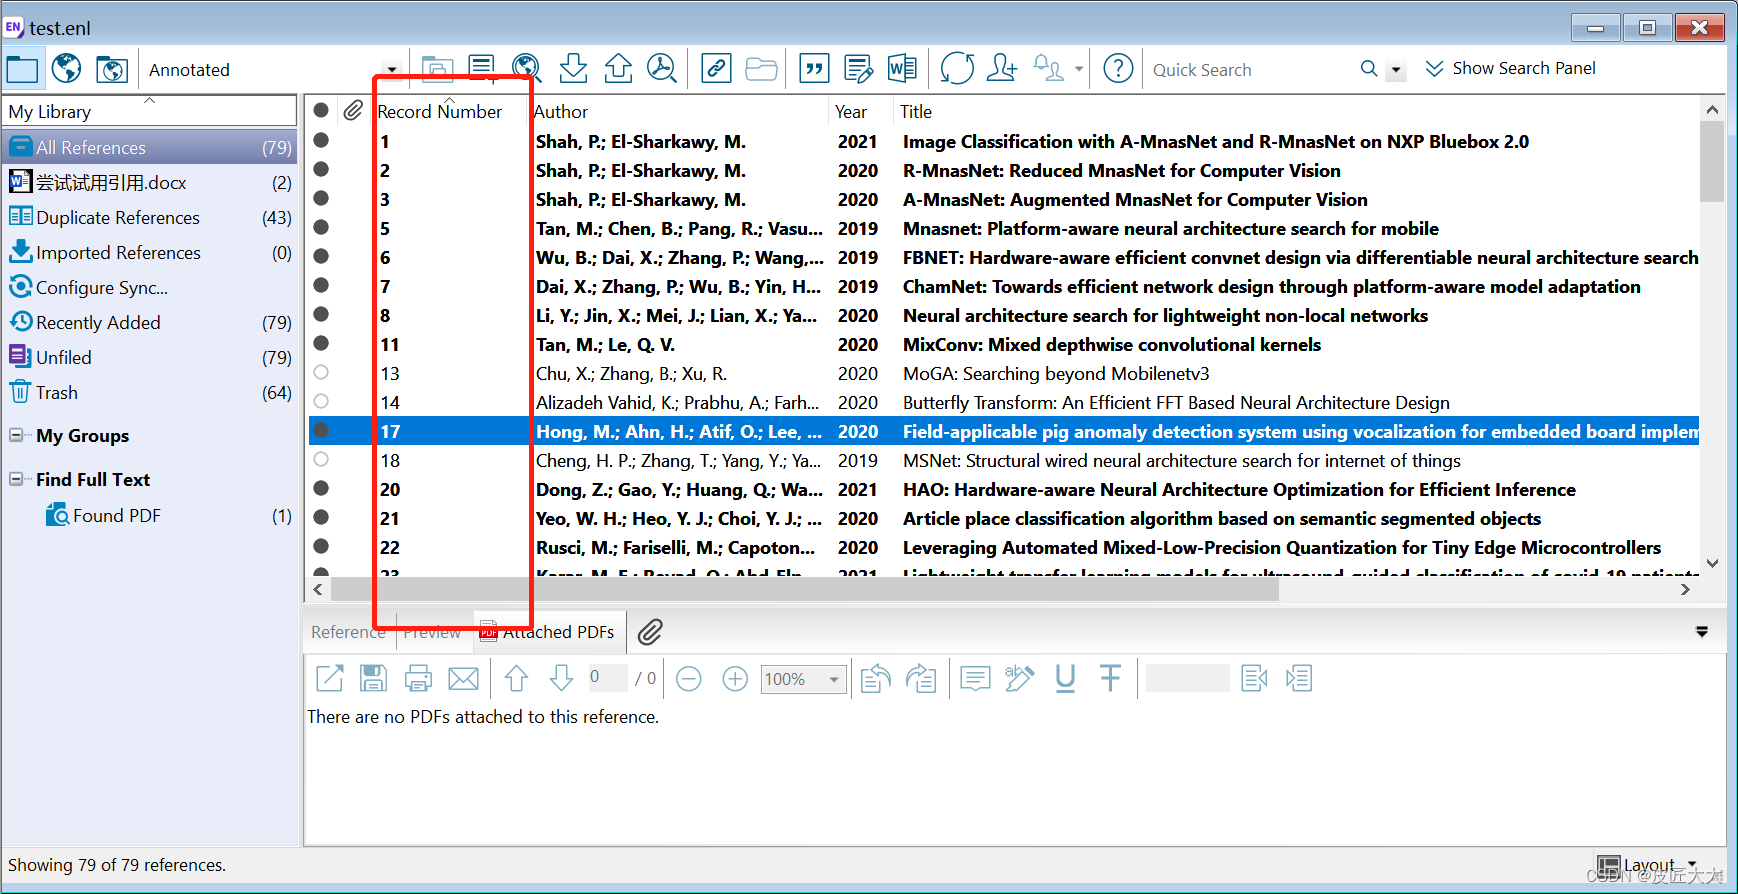Toggle read status dot for record 8
The height and width of the screenshot is (894, 1738).
[321, 314]
